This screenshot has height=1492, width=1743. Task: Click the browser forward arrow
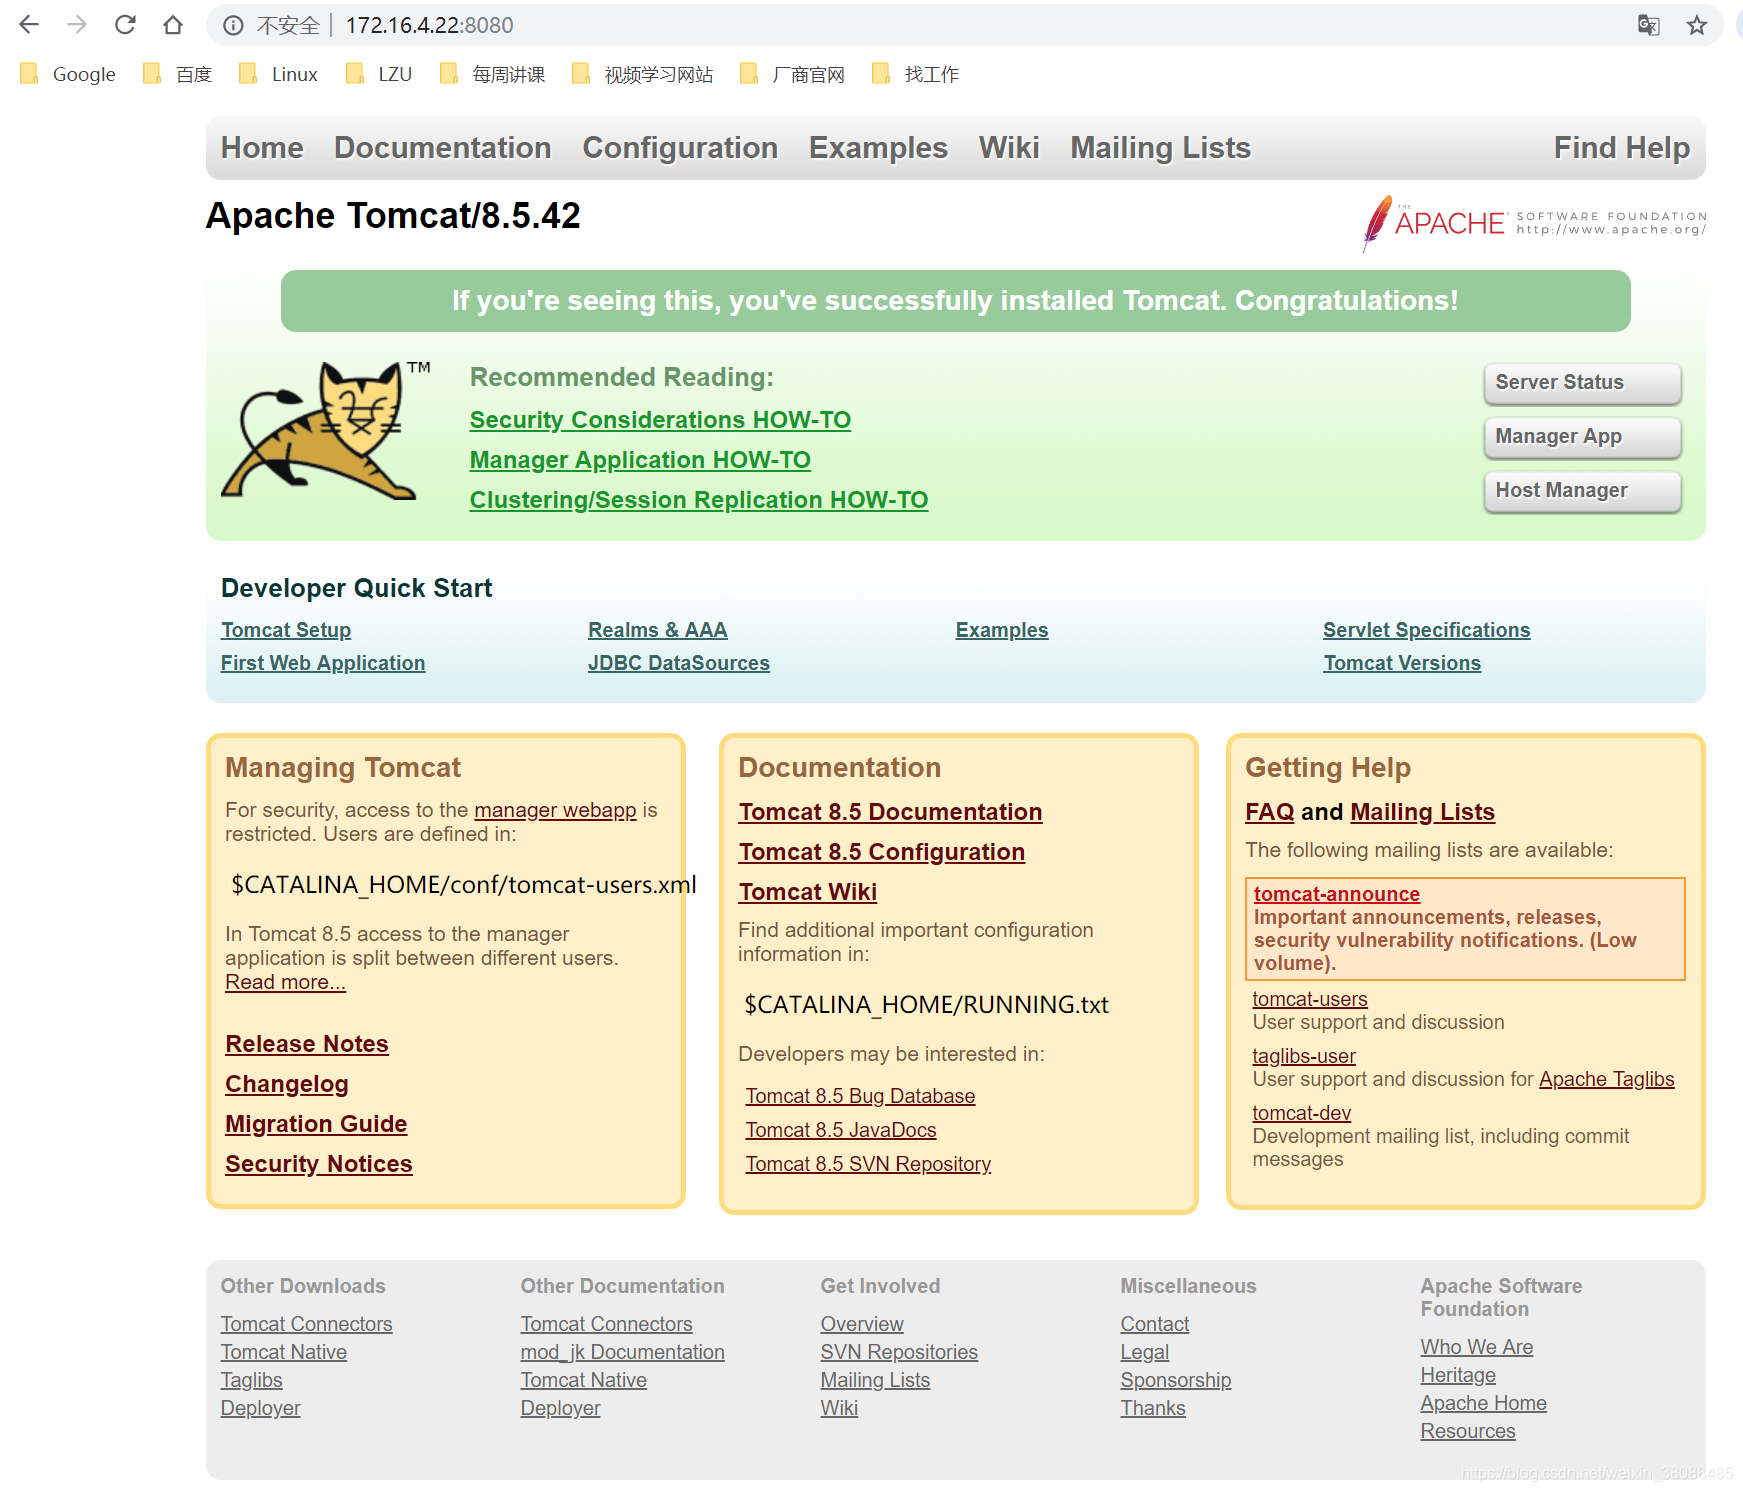pos(77,25)
